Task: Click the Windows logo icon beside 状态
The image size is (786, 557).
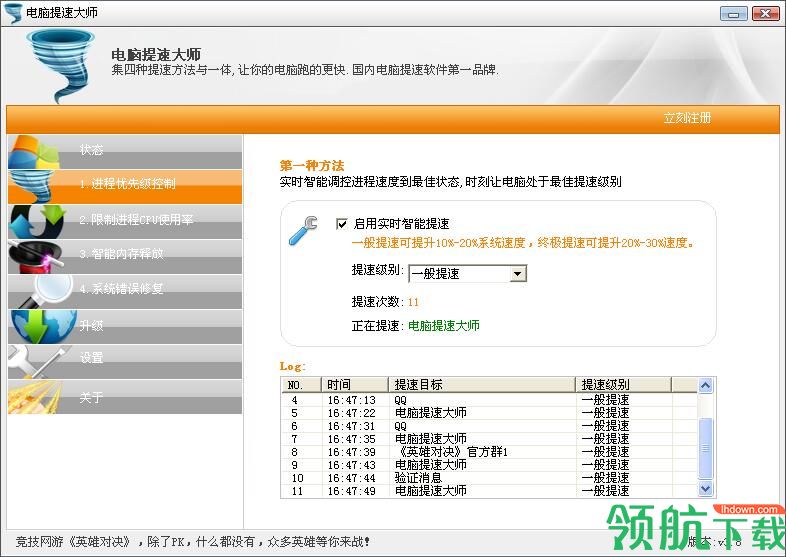Action: [34, 152]
